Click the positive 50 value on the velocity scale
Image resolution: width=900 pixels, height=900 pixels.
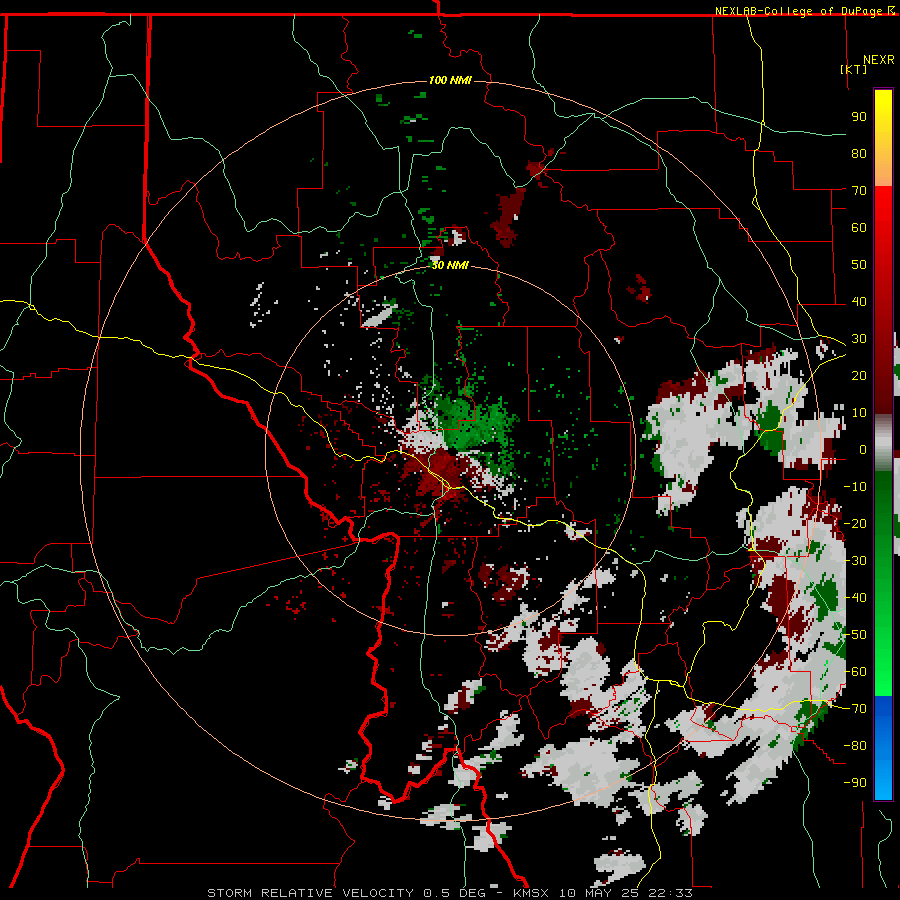(x=859, y=265)
